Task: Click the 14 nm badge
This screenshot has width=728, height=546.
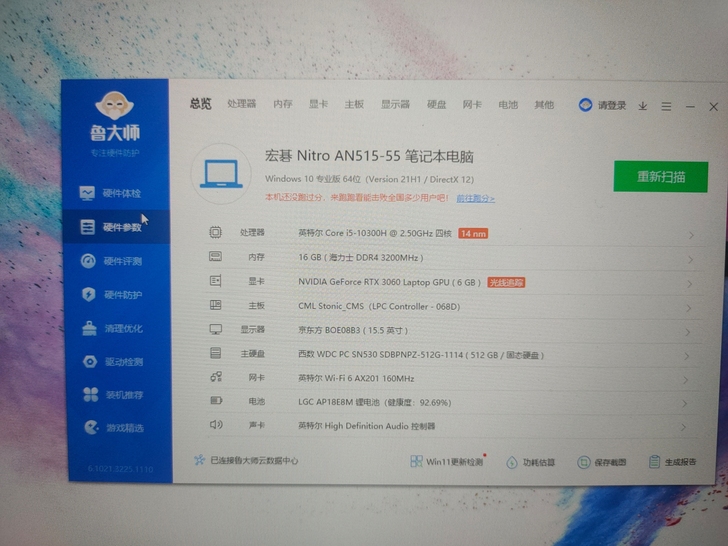Action: pos(473,234)
